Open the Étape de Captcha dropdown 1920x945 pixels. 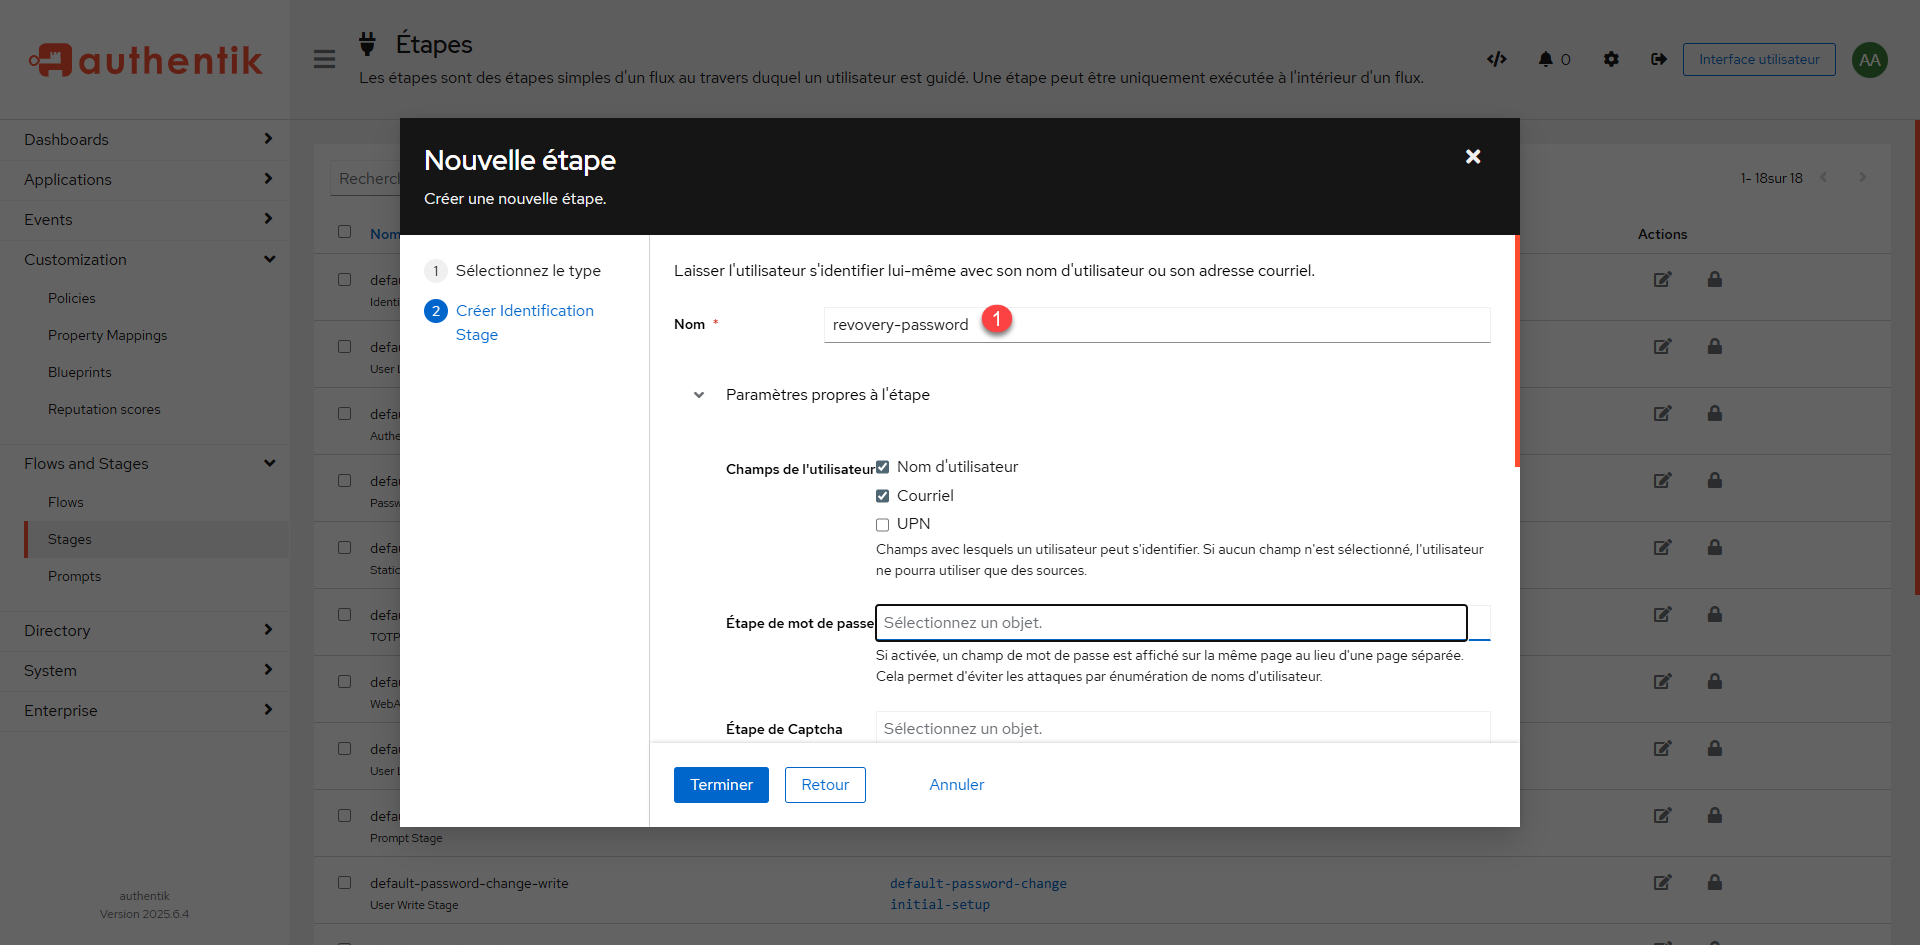click(1182, 728)
